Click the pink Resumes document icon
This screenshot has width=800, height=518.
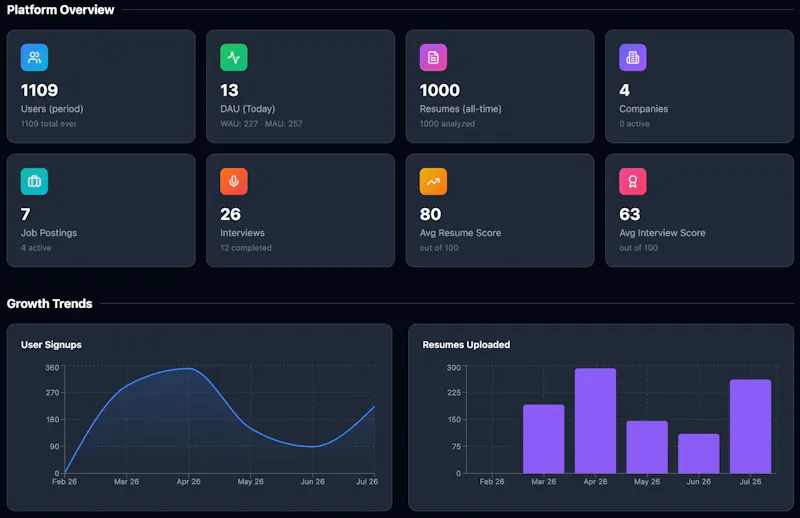click(433, 57)
